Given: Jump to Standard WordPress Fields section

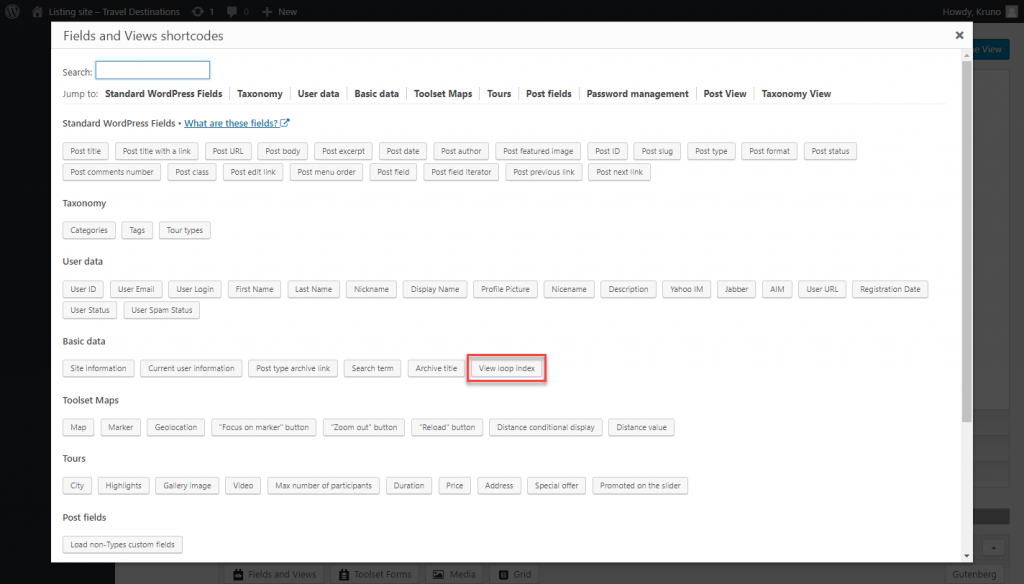Looking at the screenshot, I should click(163, 93).
